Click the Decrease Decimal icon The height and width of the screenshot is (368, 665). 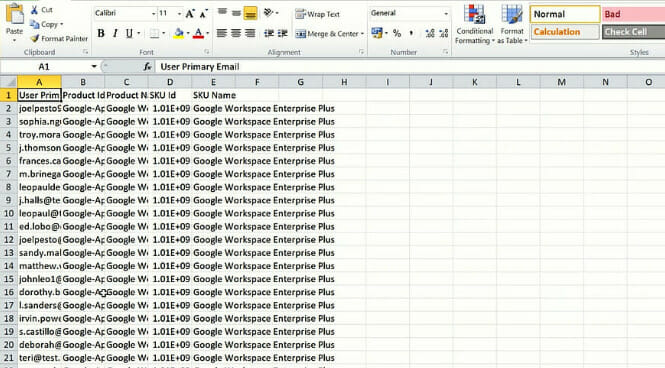[444, 33]
